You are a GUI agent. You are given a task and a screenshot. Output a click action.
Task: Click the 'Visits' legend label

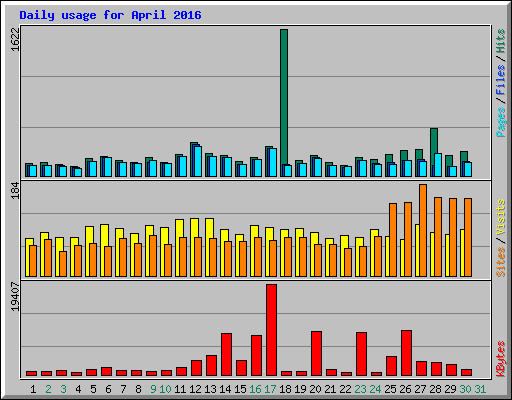(501, 217)
